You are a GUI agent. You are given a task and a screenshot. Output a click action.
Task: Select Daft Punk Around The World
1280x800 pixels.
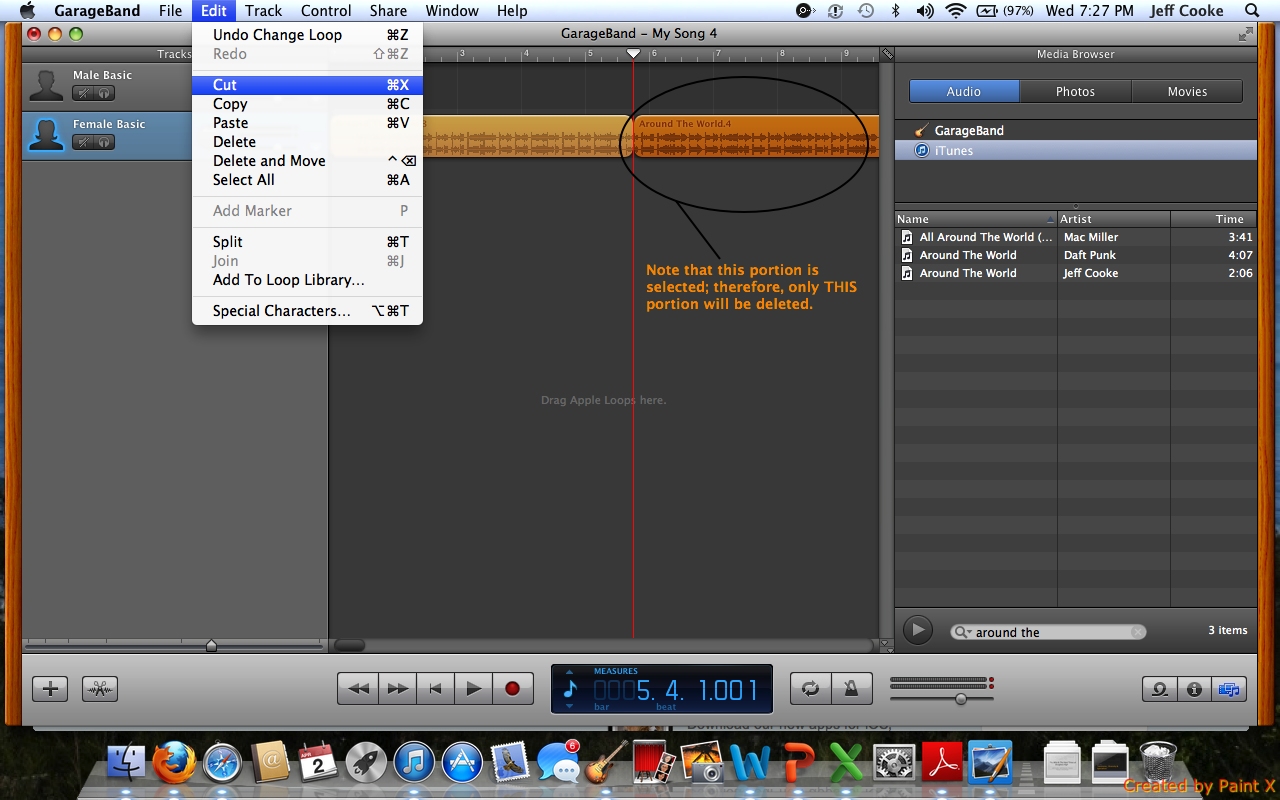pyautogui.click(x=1076, y=255)
